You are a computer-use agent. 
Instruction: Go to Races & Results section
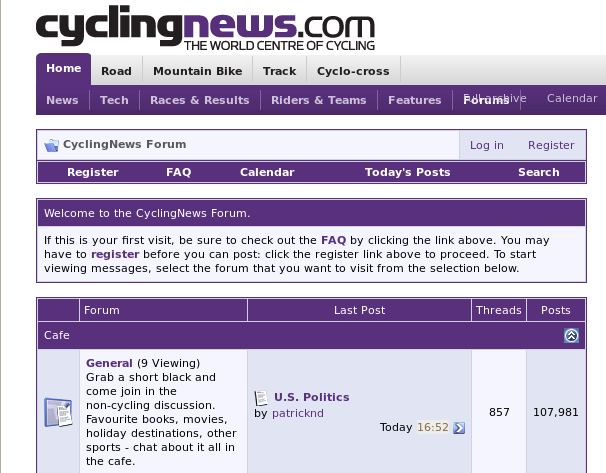(200, 100)
